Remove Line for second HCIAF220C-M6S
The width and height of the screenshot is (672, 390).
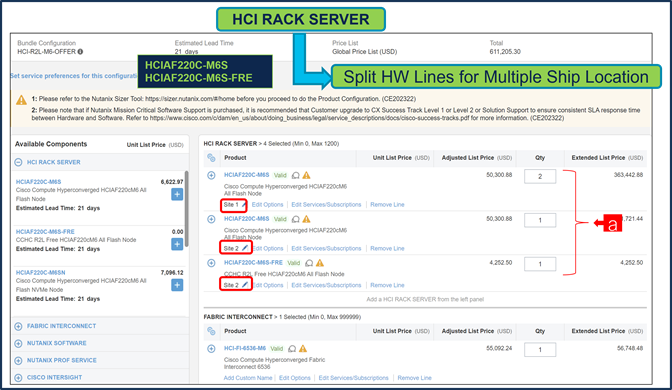tap(387, 249)
